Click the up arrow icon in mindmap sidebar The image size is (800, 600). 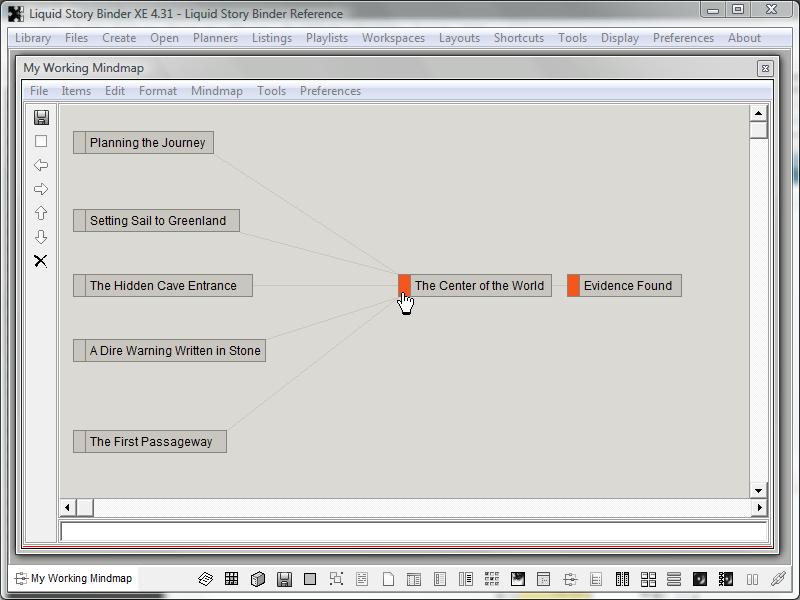point(41,213)
